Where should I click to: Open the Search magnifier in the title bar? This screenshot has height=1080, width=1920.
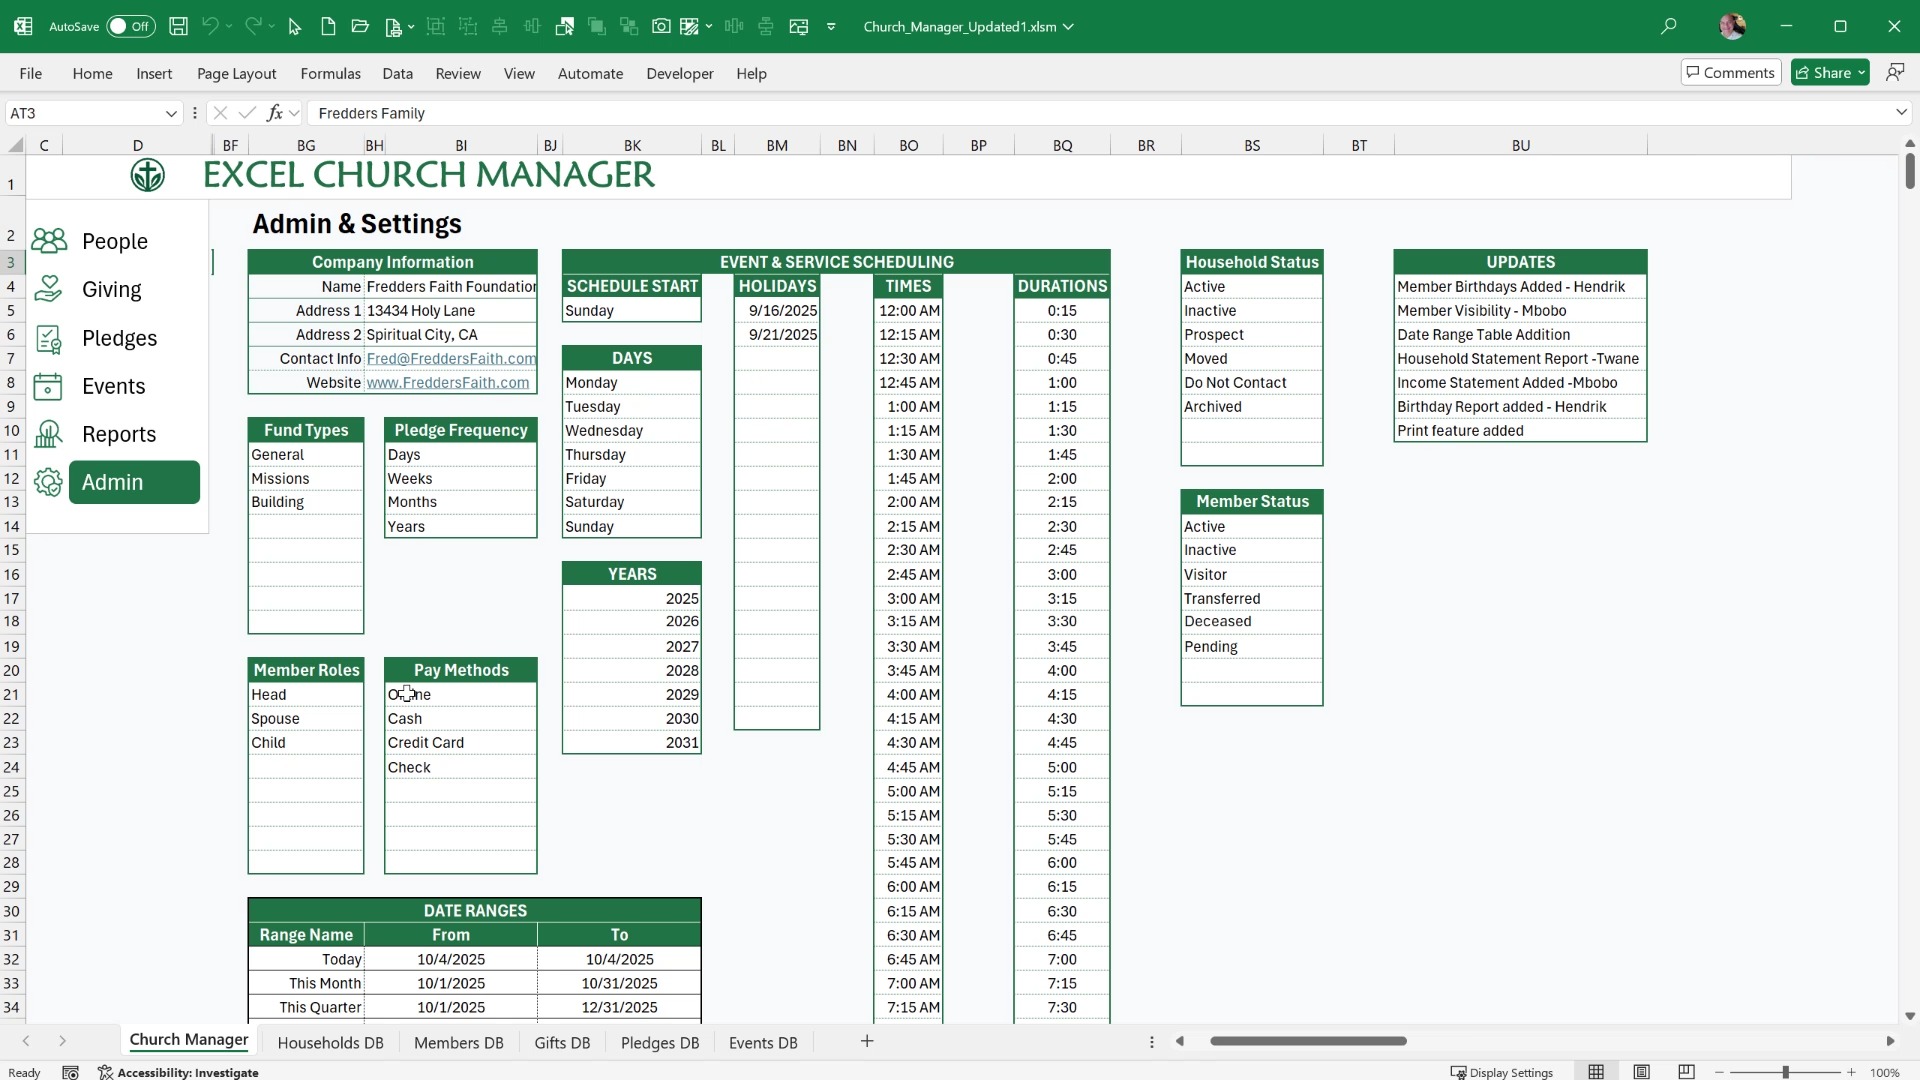point(1668,26)
